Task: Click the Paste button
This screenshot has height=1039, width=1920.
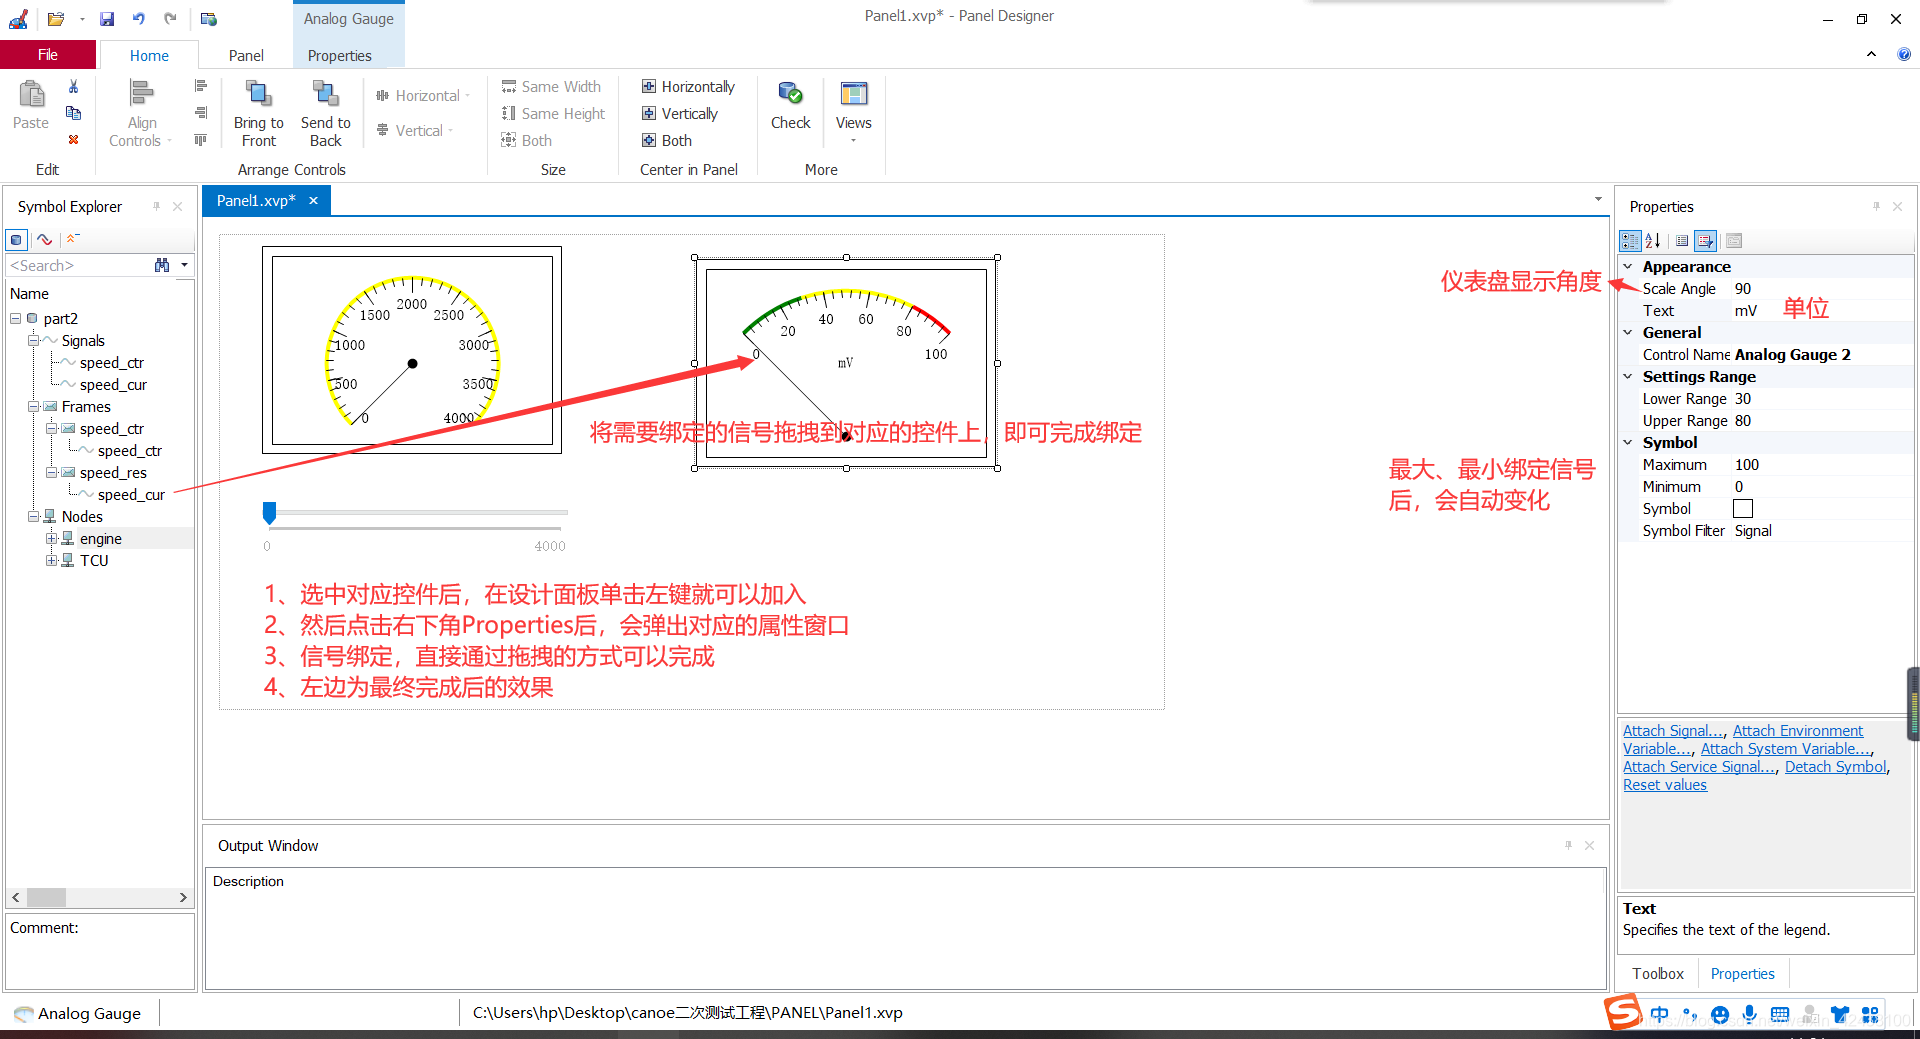Action: (31, 105)
